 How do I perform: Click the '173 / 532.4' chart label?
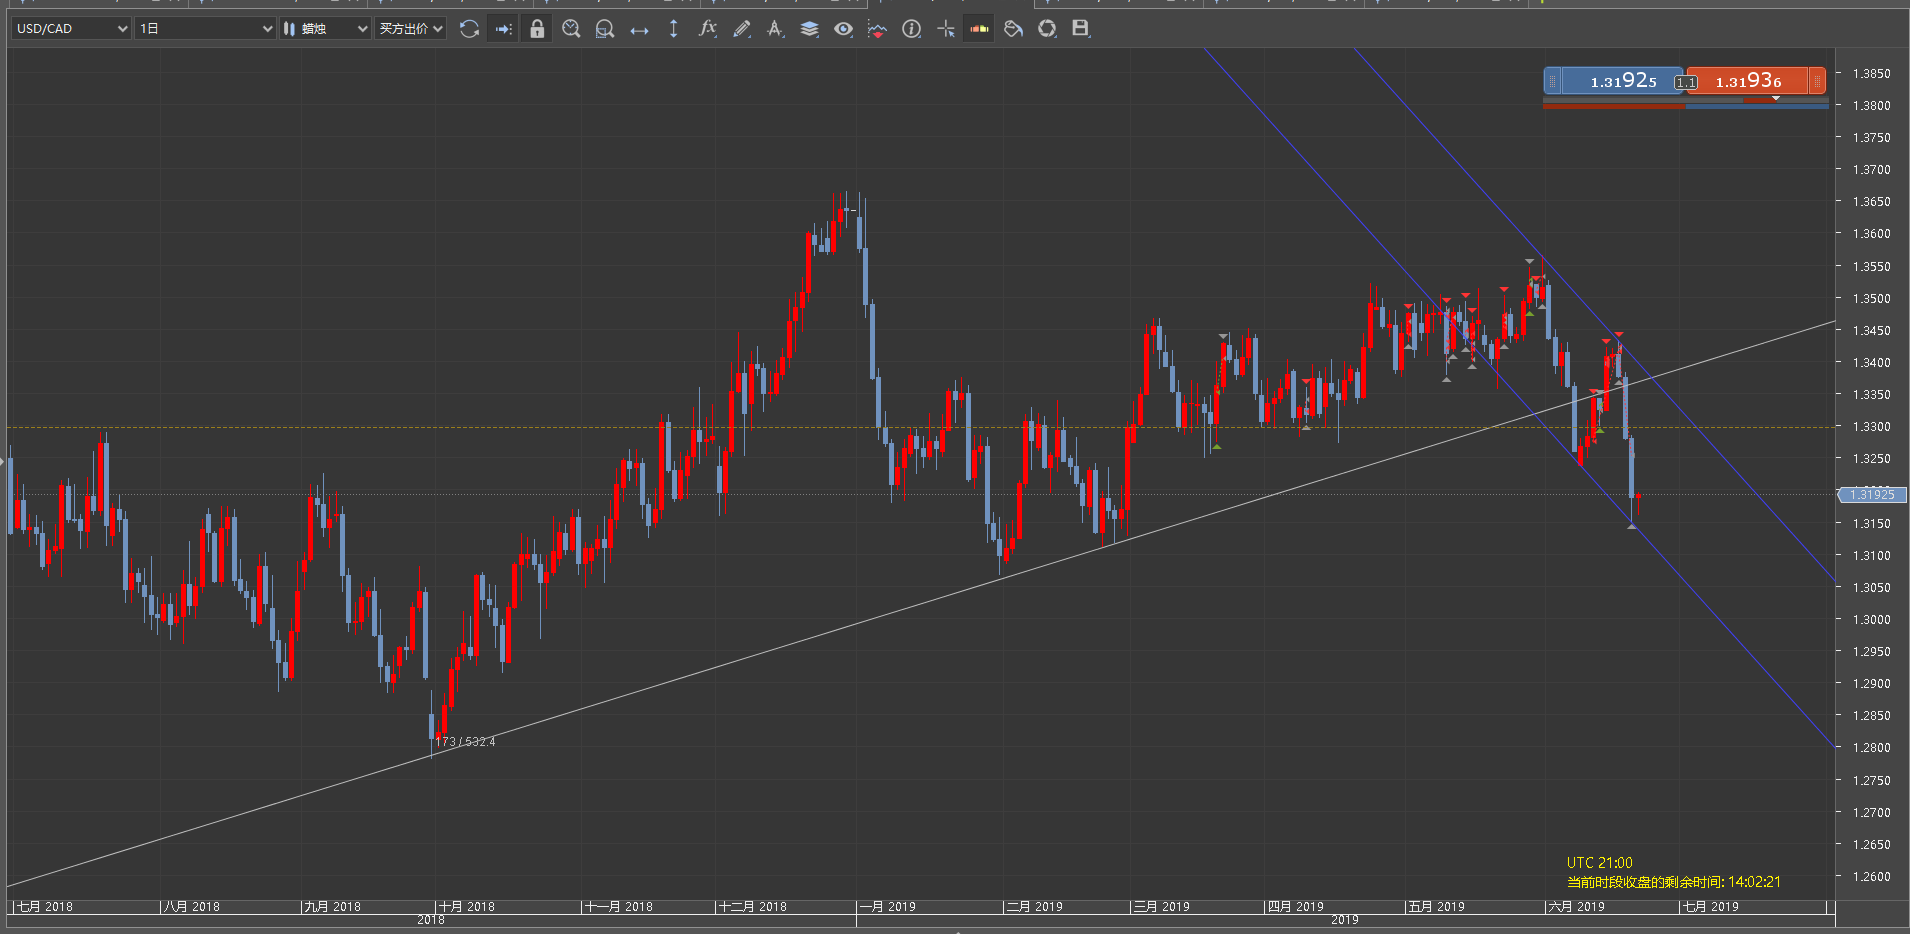point(465,742)
